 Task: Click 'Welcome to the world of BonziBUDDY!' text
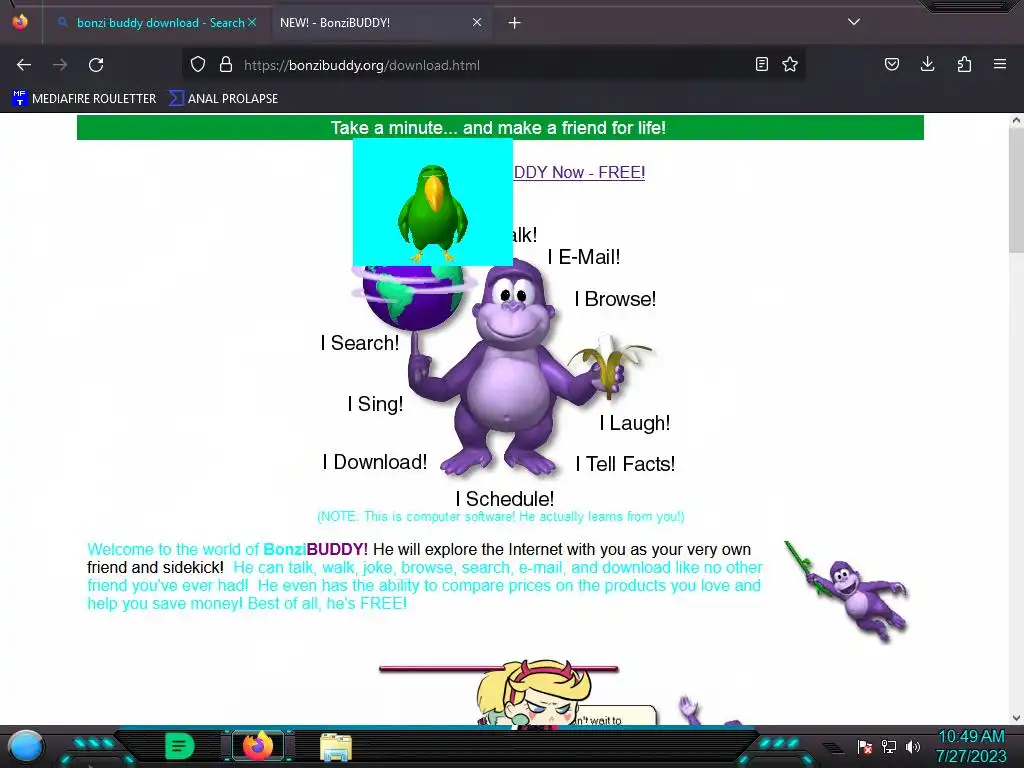coord(227,549)
